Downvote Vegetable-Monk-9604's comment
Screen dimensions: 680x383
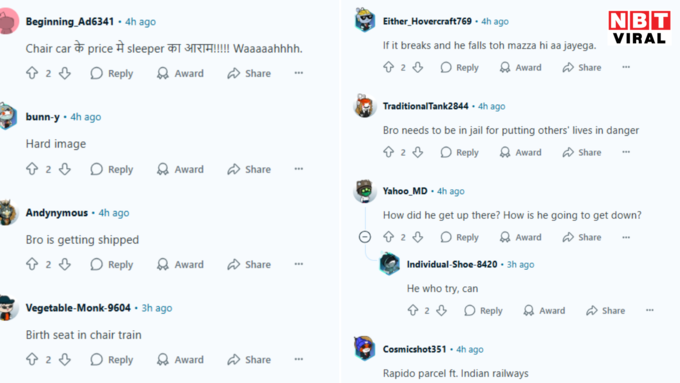[x=65, y=360]
